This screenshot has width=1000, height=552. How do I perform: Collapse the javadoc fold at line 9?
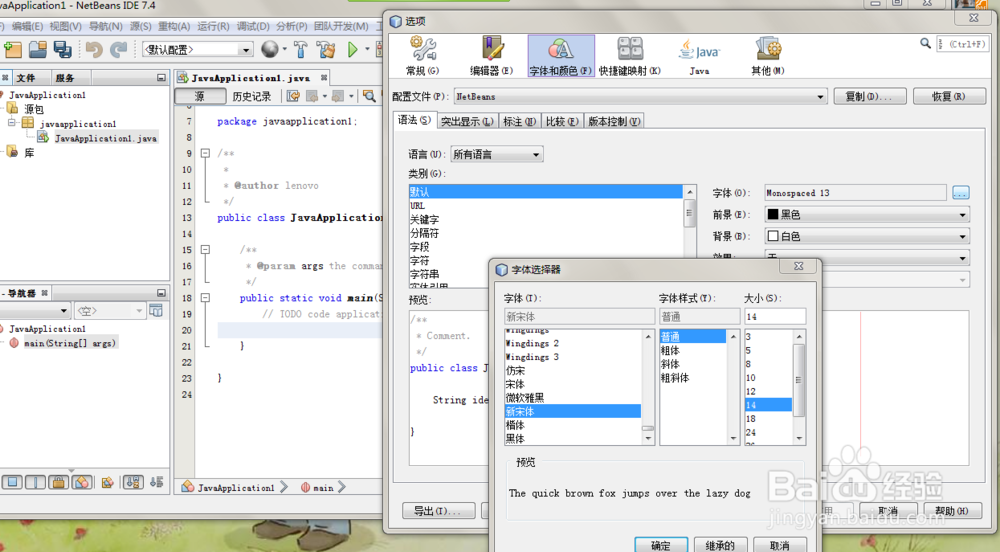pos(205,153)
